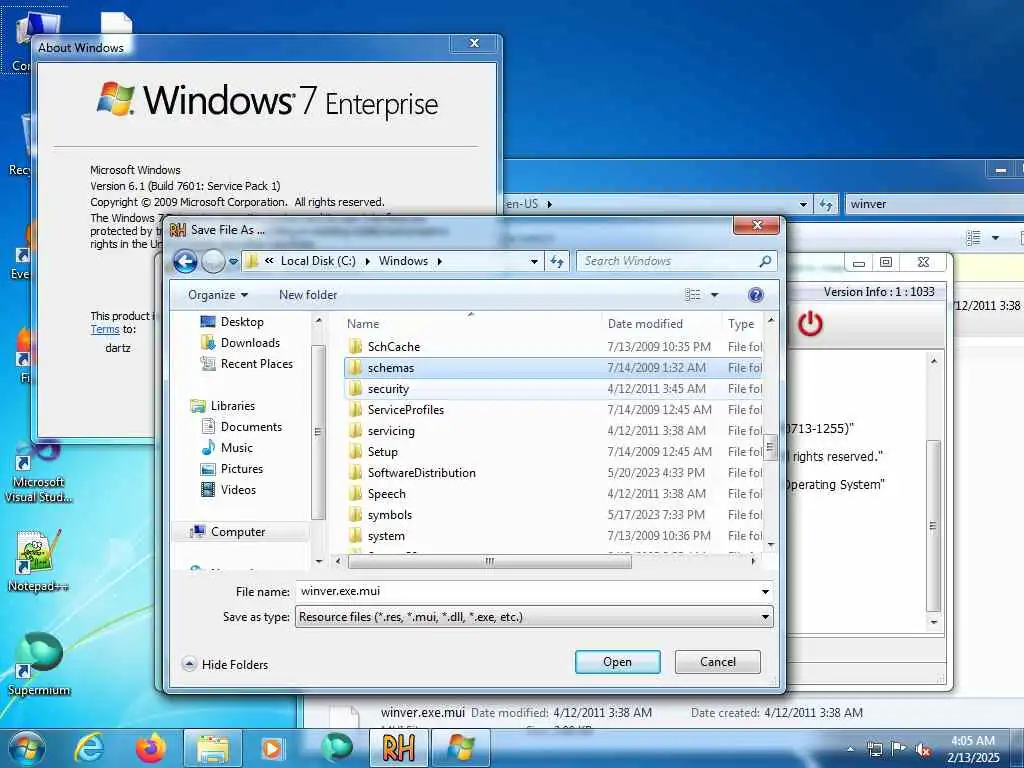Launch Firefox from the taskbar

[x=151, y=748]
